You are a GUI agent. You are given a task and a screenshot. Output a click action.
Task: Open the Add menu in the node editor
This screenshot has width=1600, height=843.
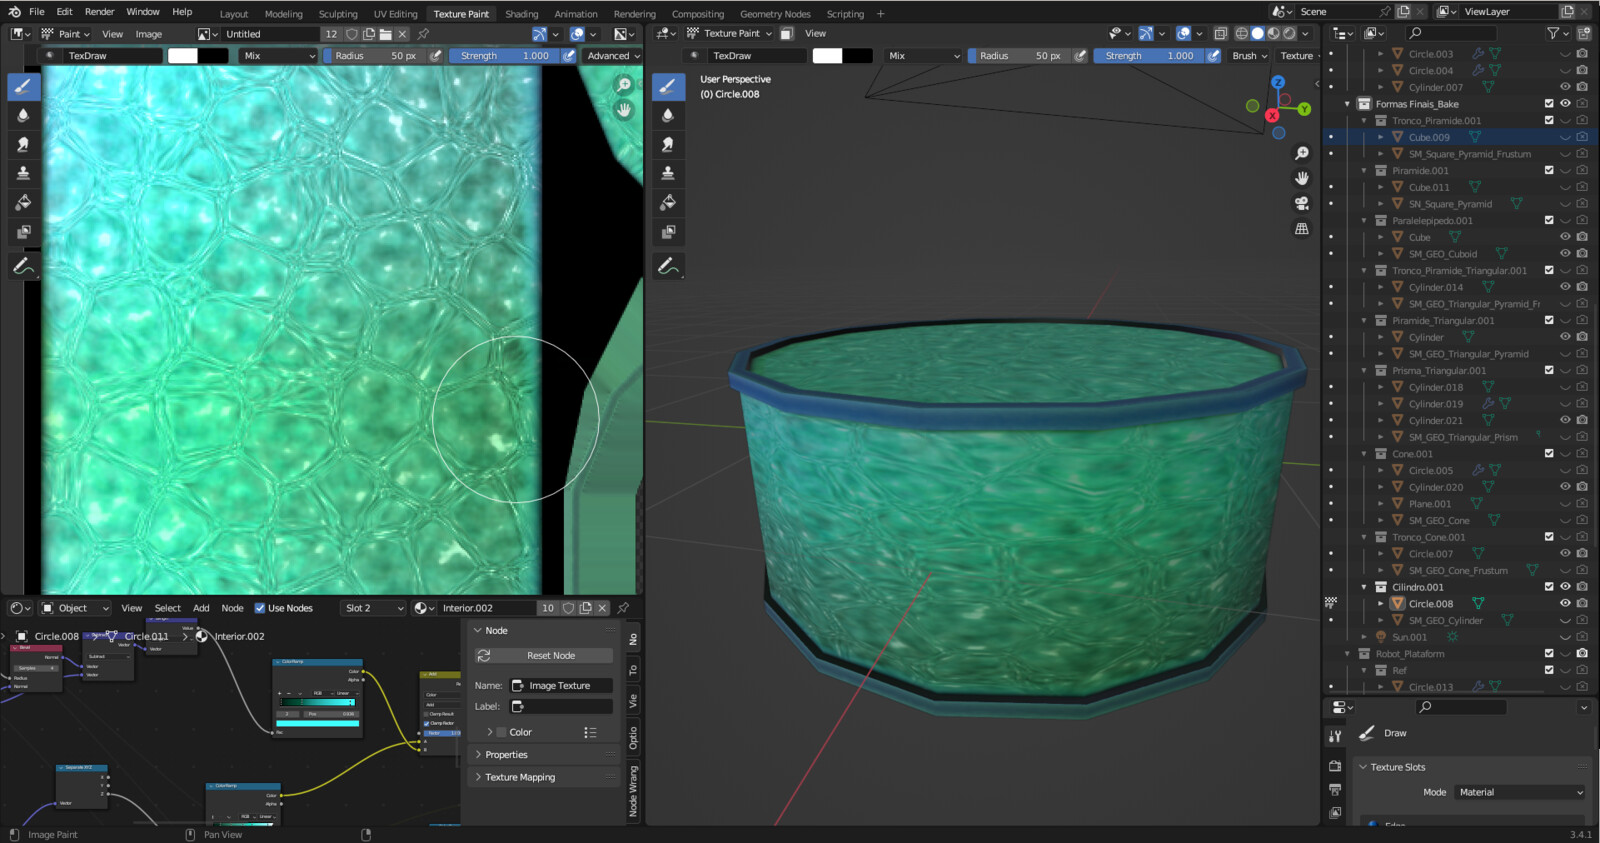pyautogui.click(x=201, y=608)
